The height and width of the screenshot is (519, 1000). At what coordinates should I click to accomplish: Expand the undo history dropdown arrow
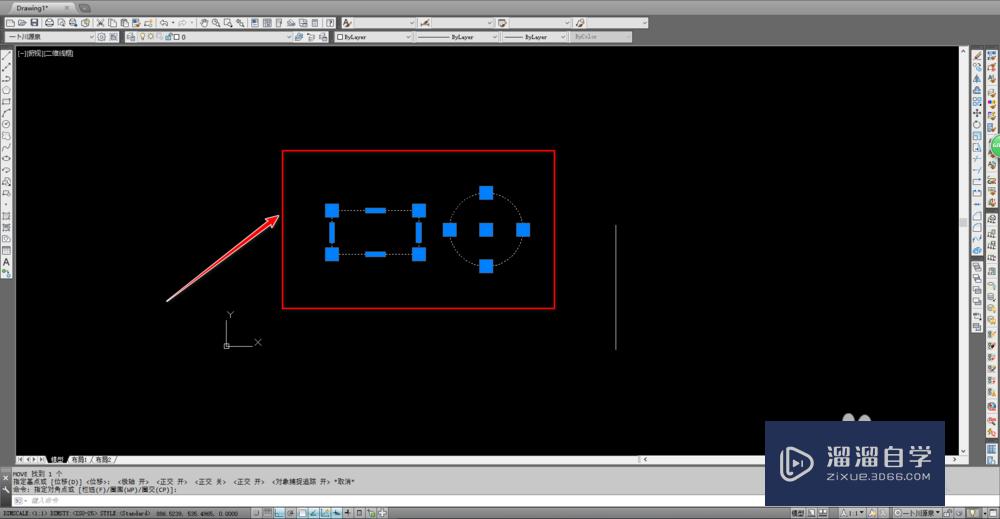(x=173, y=23)
